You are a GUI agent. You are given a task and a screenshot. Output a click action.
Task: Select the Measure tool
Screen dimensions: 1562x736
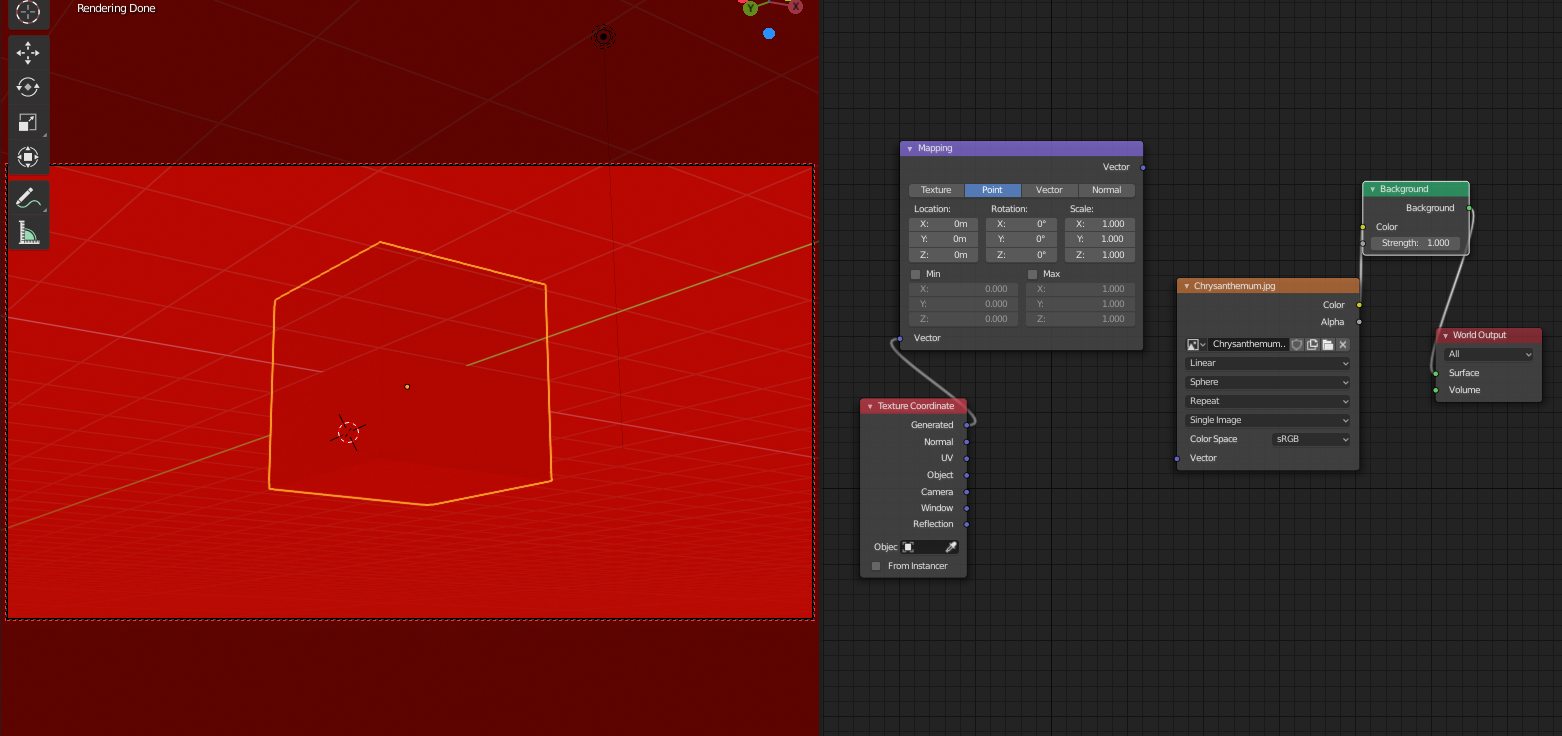coord(29,233)
